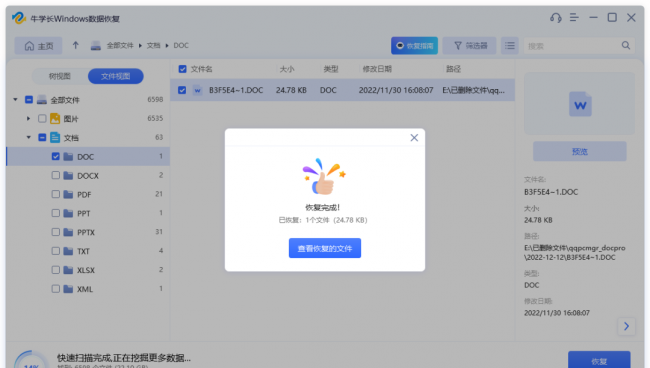Click the drive icon in breadcrumb
The image size is (650, 368).
pyautogui.click(x=96, y=46)
